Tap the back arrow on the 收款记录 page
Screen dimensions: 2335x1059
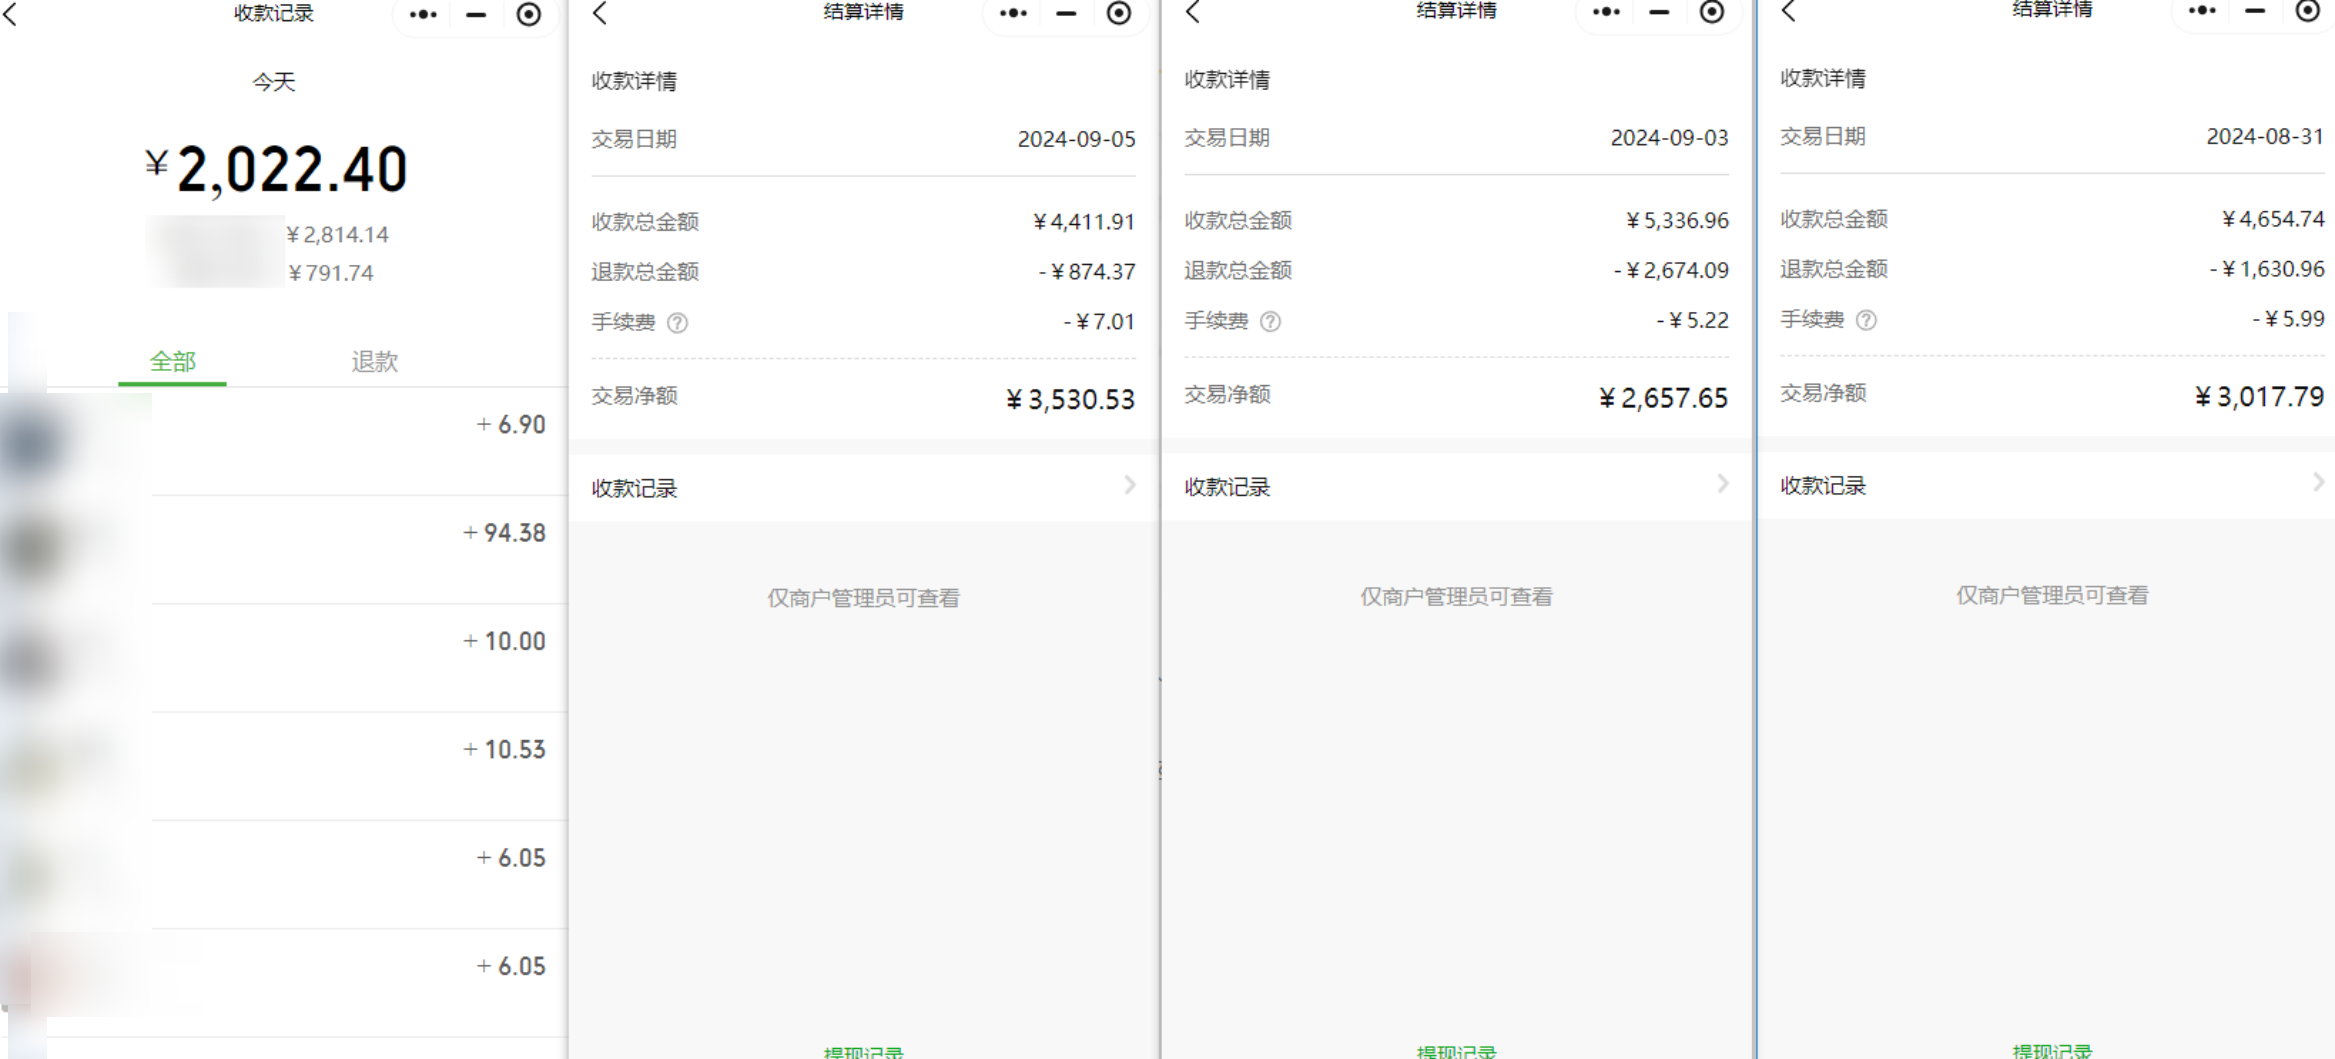[11, 16]
